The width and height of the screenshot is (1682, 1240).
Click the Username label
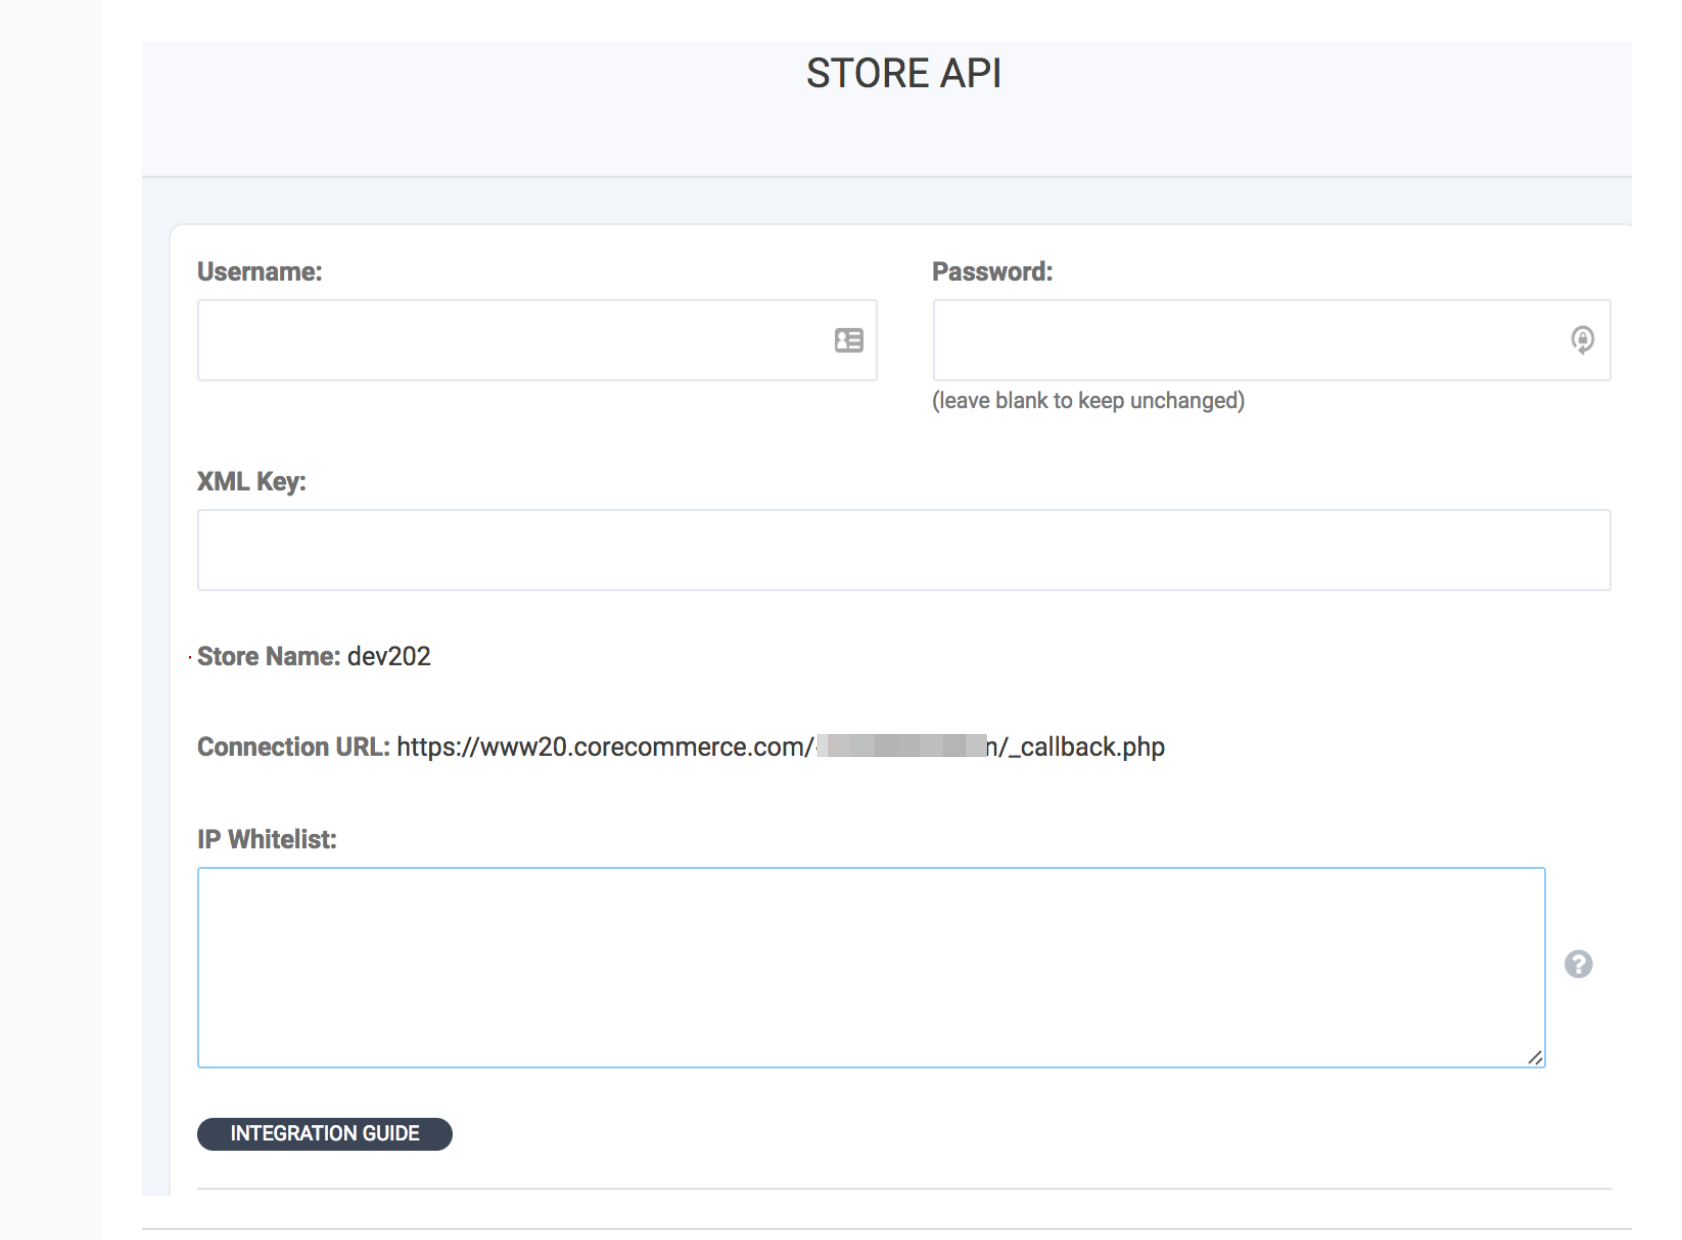tap(259, 272)
